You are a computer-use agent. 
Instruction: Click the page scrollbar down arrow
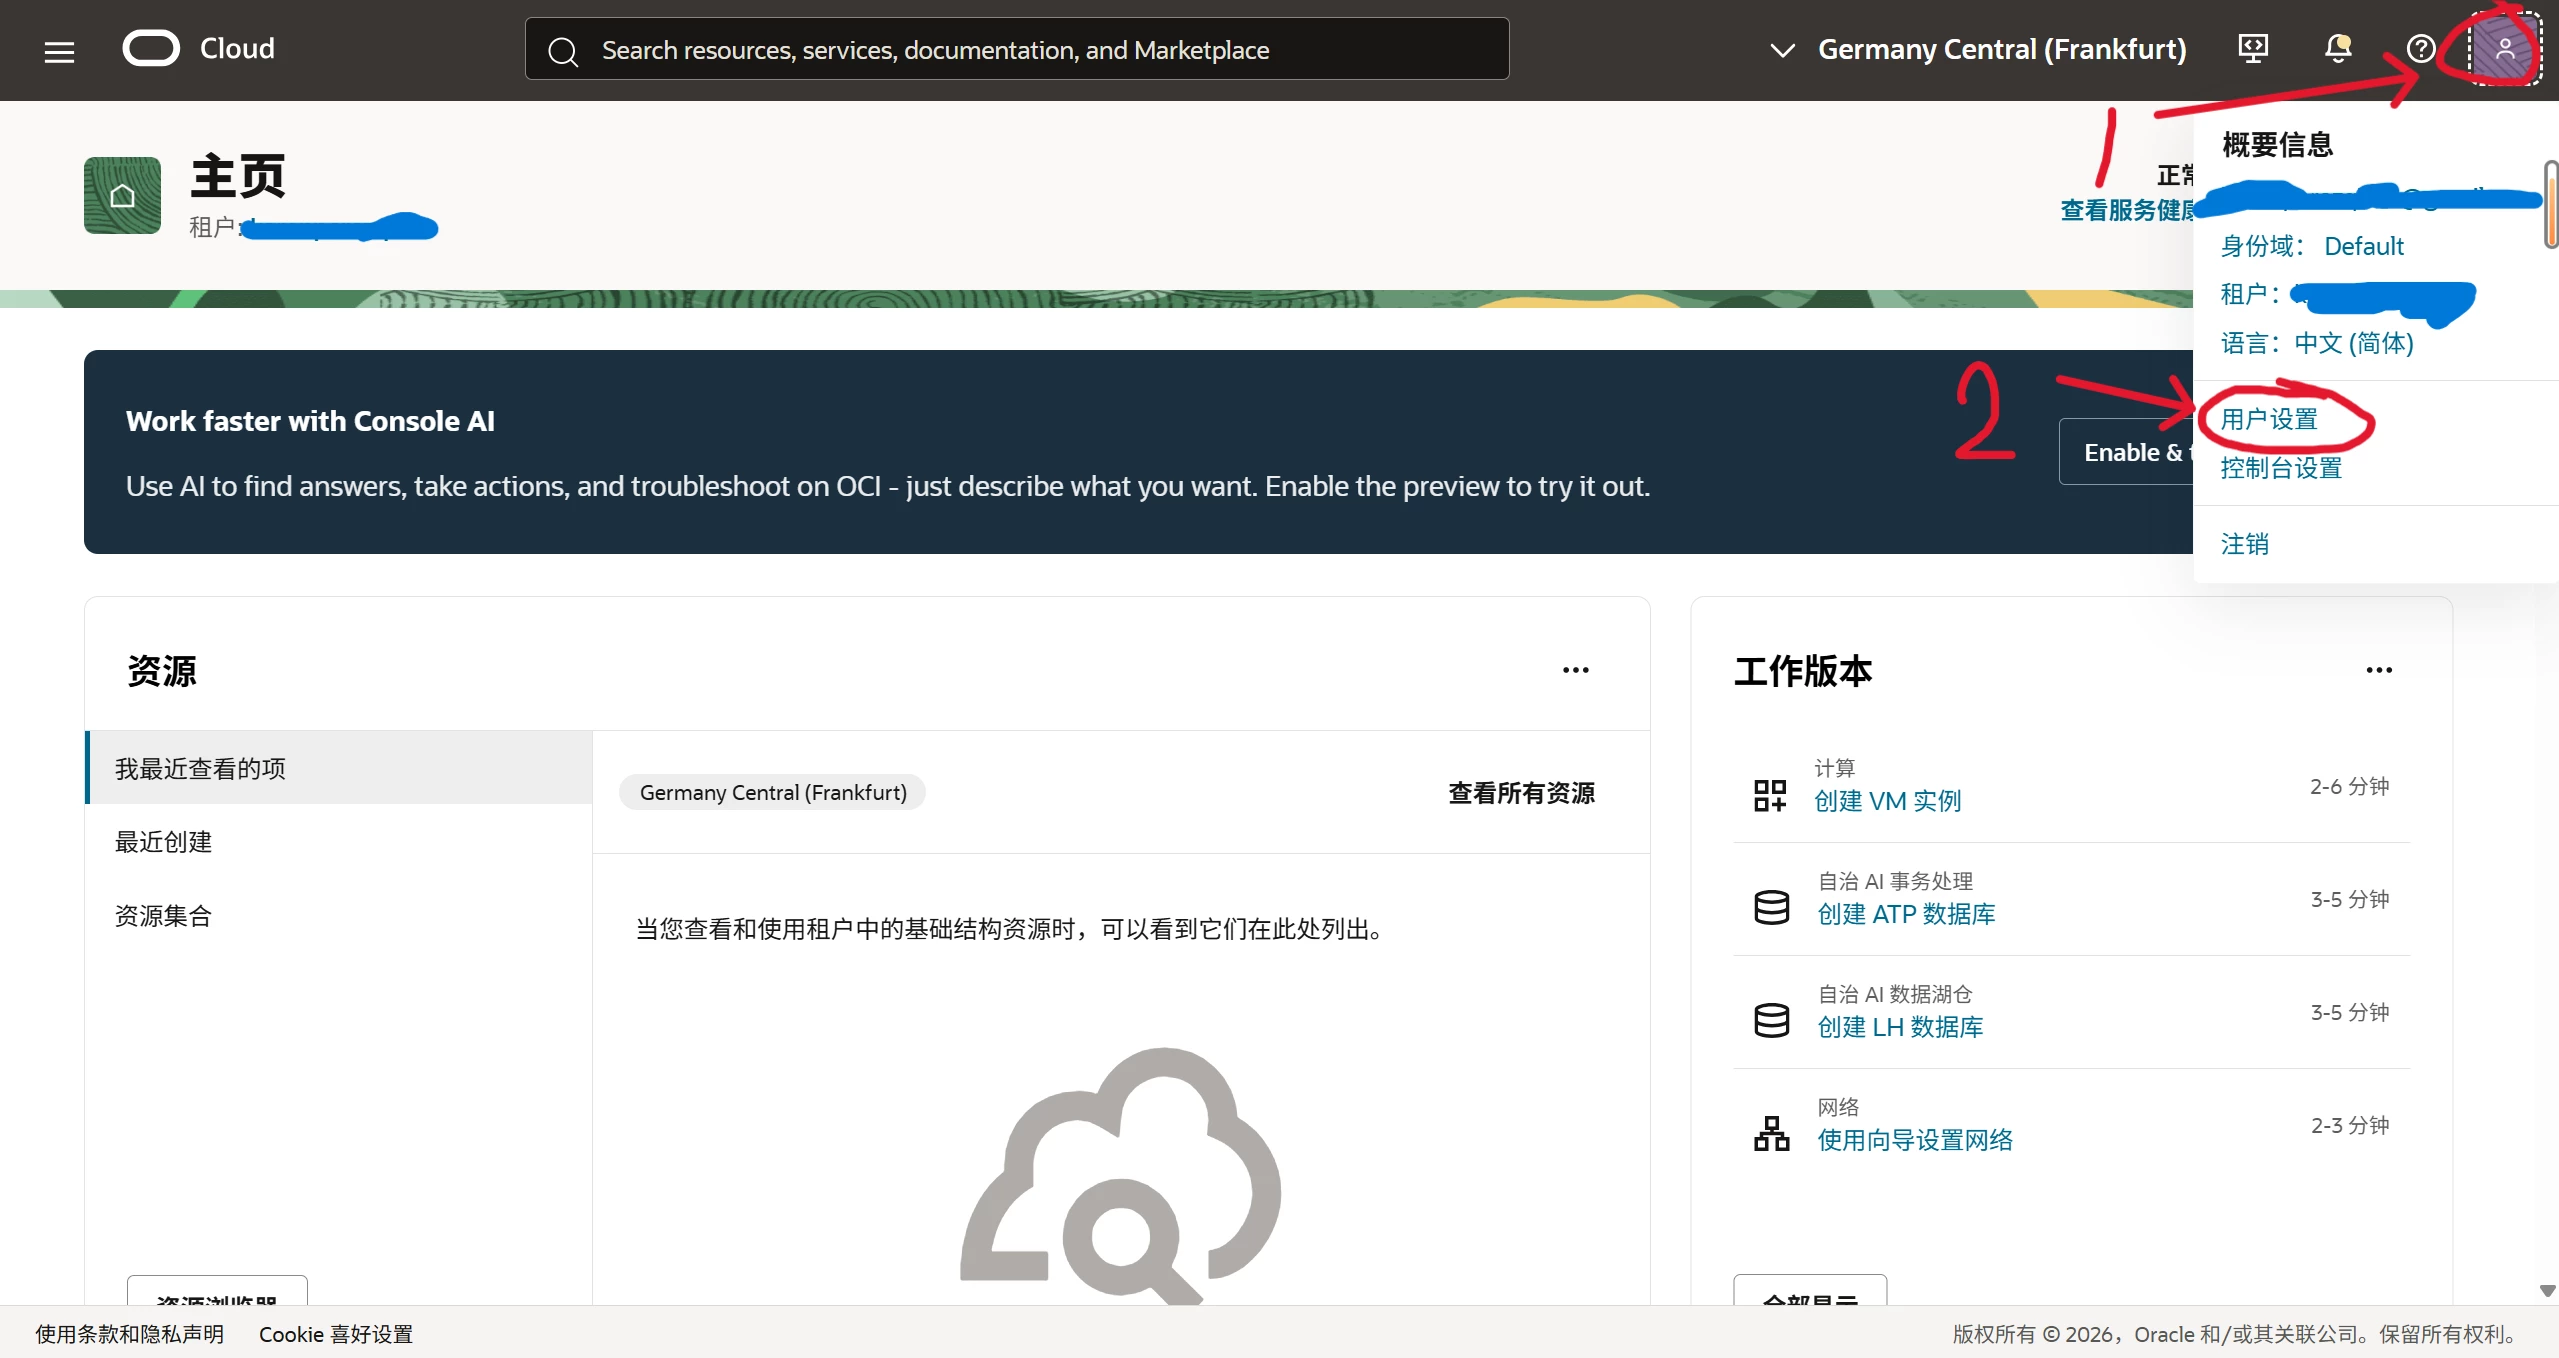(x=2548, y=1291)
